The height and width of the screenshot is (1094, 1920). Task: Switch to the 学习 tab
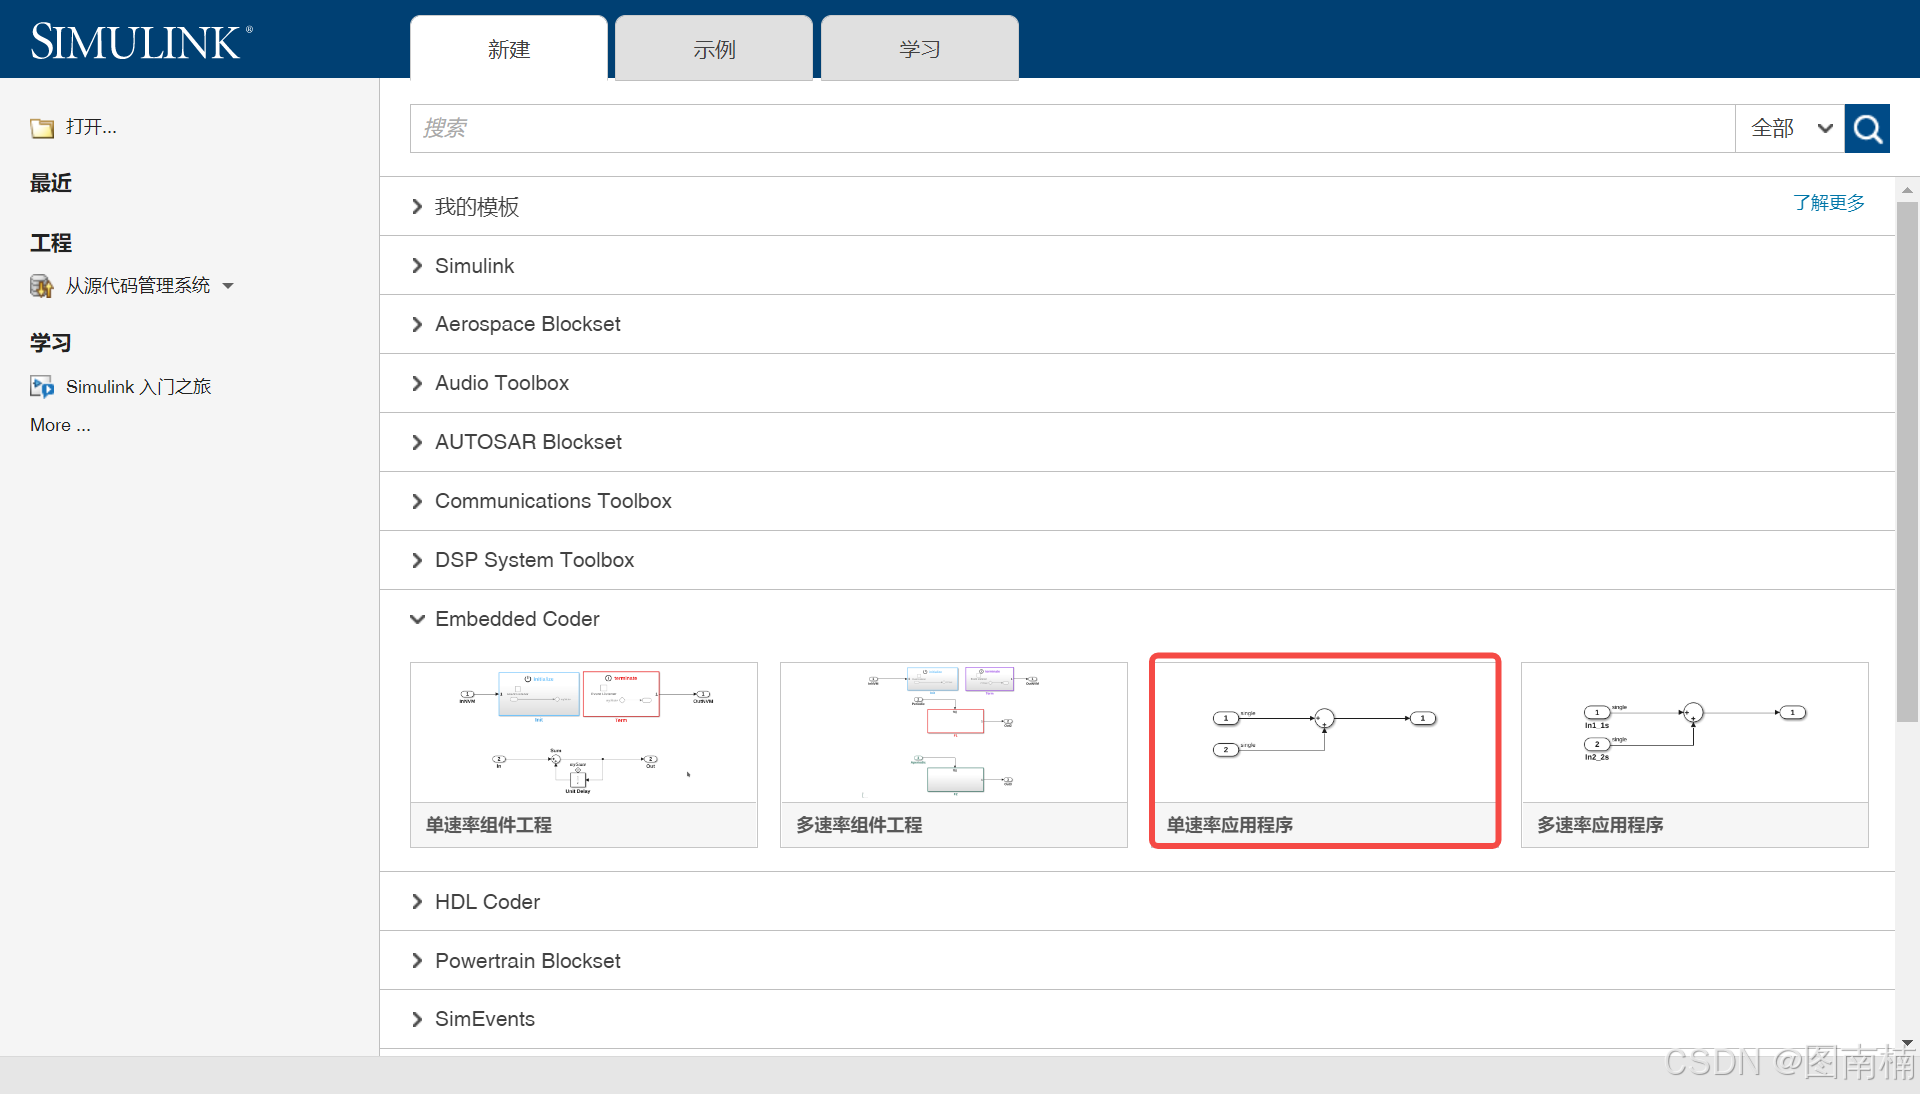(x=919, y=49)
